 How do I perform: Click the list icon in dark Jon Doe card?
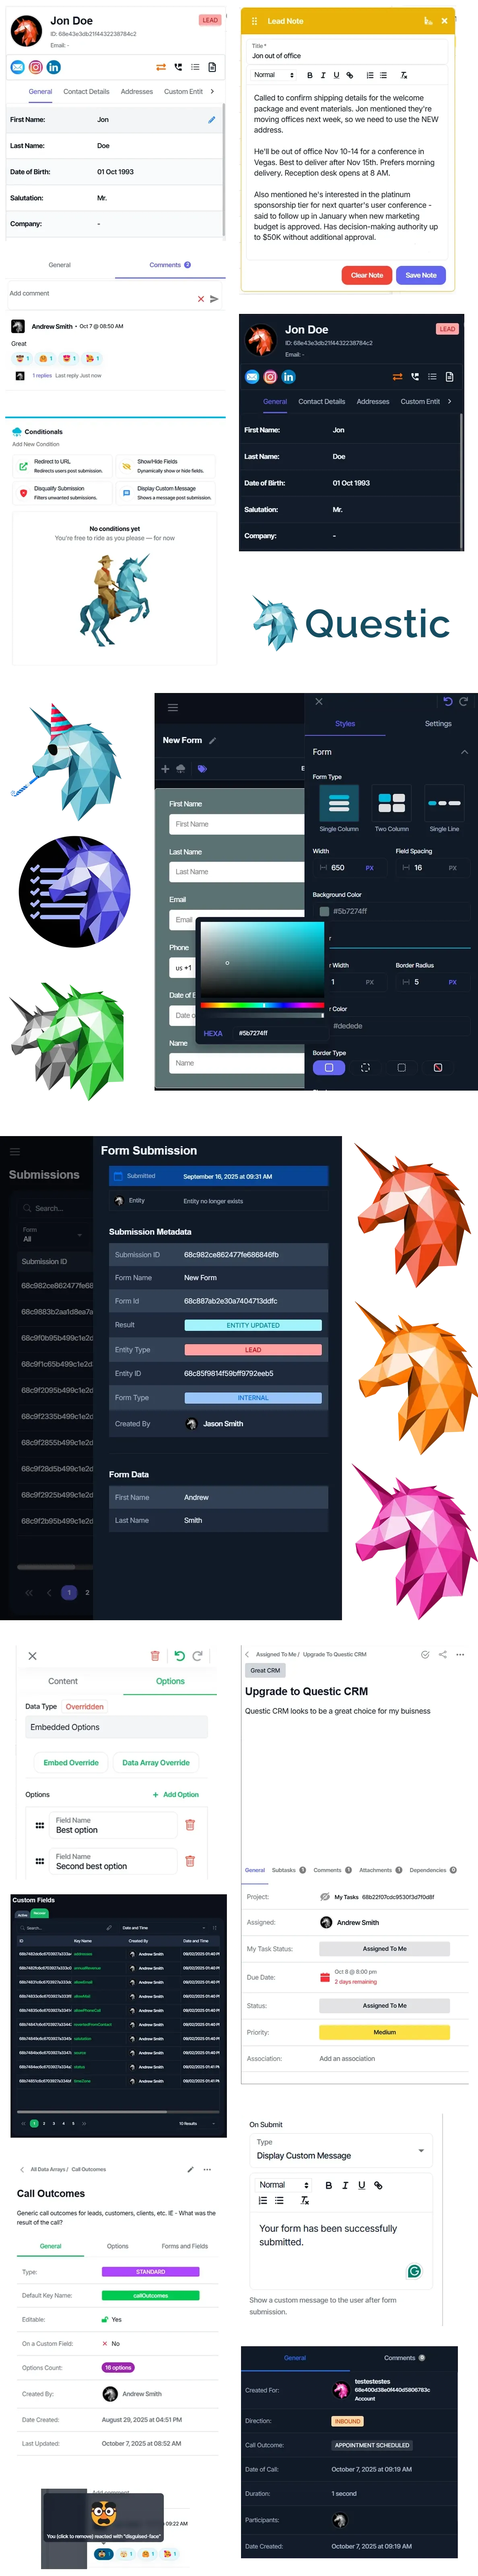[432, 377]
